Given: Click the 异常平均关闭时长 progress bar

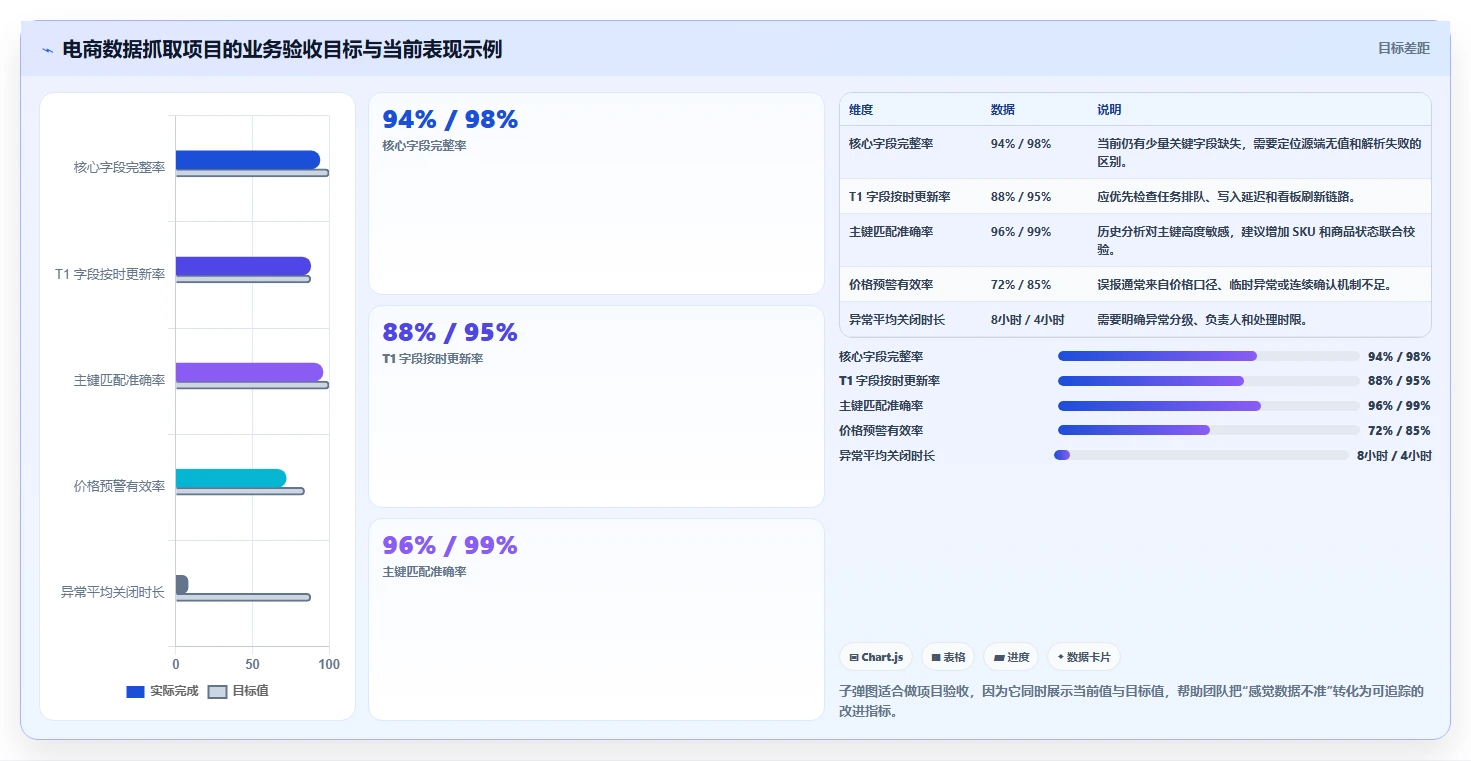Looking at the screenshot, I should [x=1201, y=455].
